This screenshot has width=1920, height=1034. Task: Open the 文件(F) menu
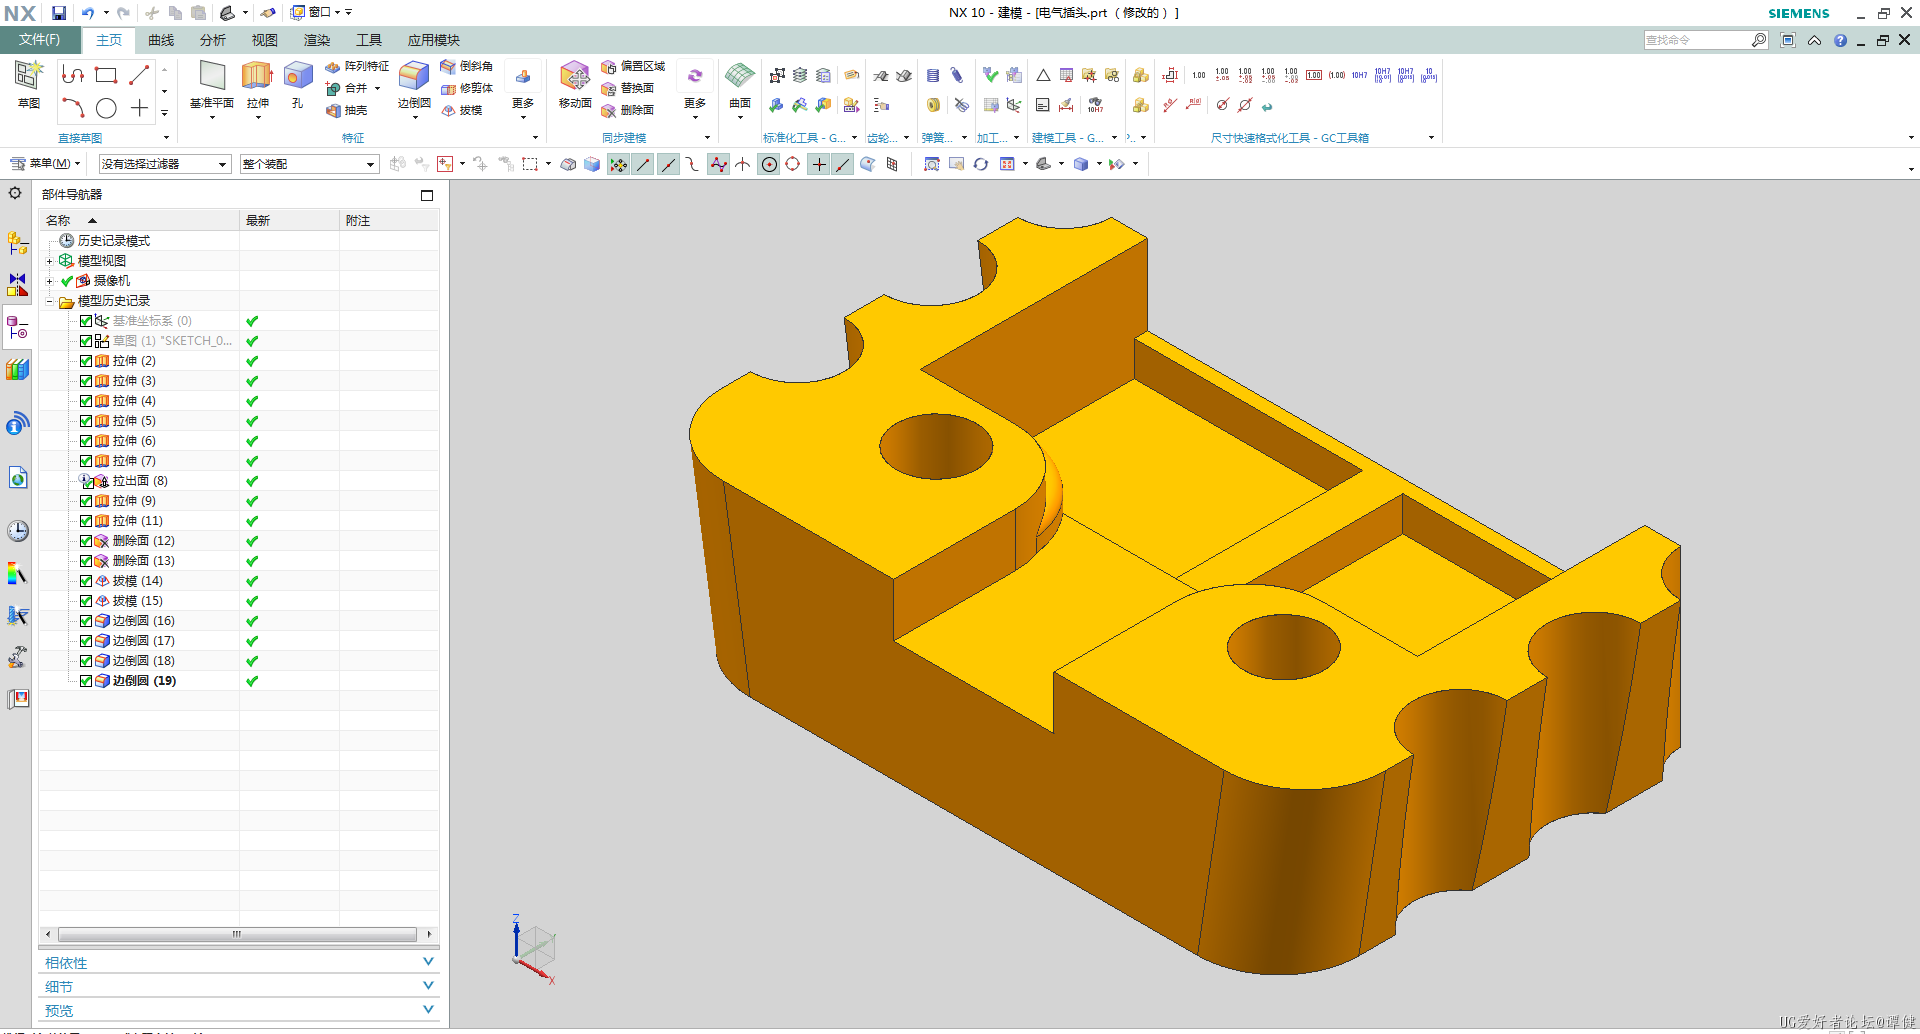pos(40,40)
